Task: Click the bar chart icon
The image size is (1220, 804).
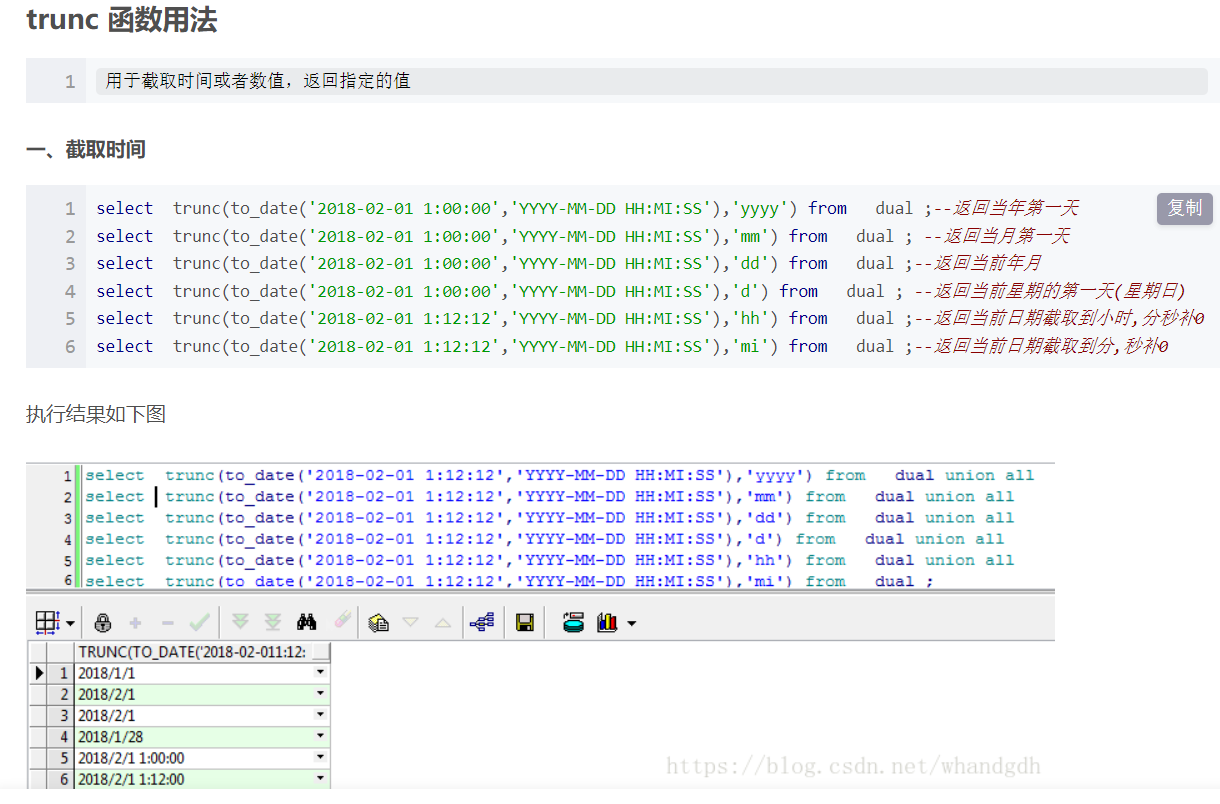Action: 607,623
